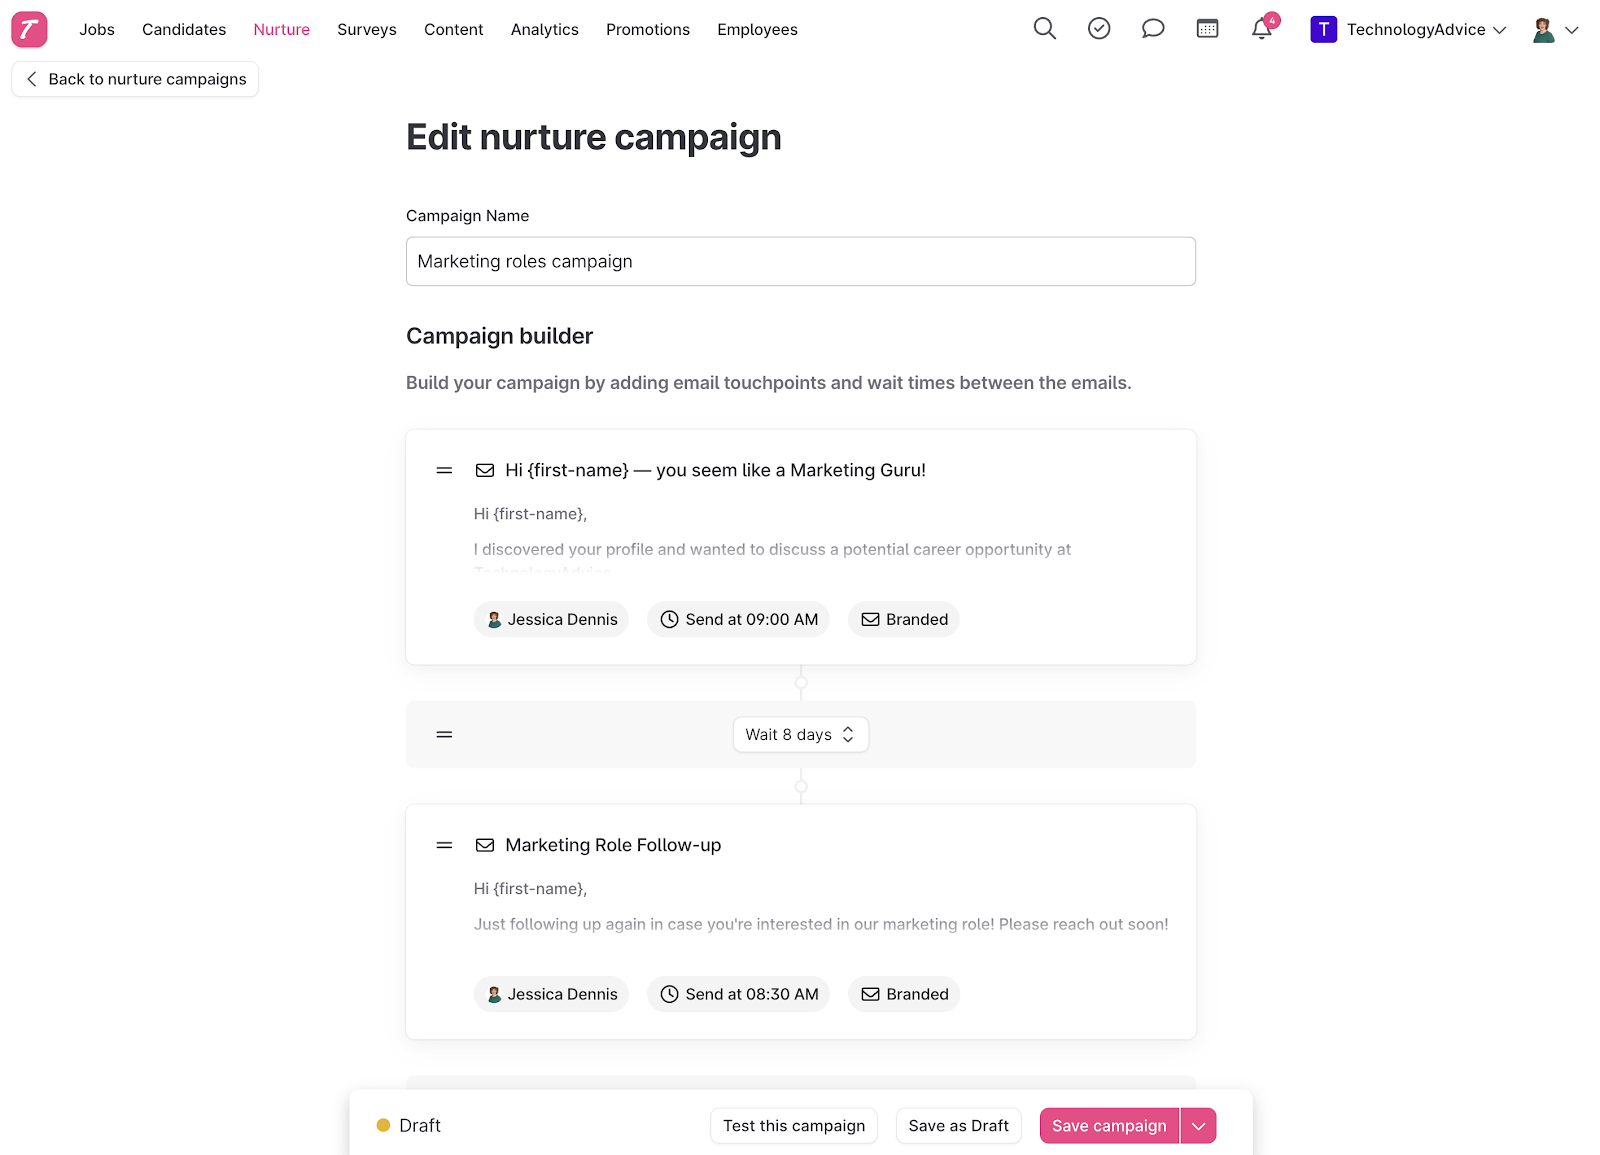
Task: Open the notifications bell icon
Action: [x=1262, y=29]
